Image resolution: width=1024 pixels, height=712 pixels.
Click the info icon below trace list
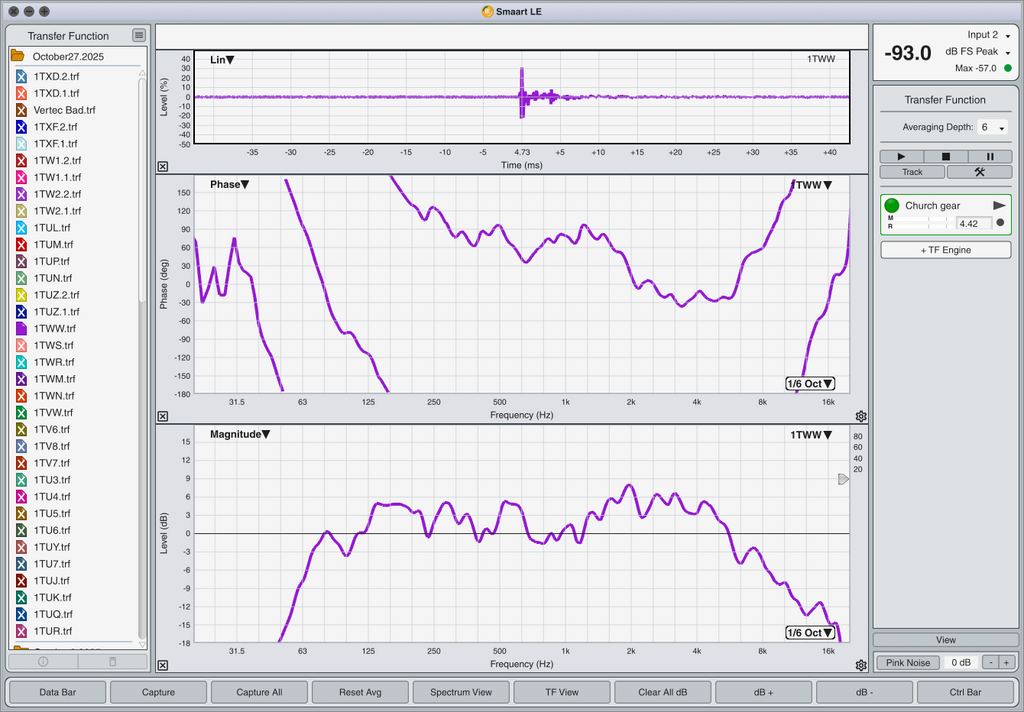point(43,661)
